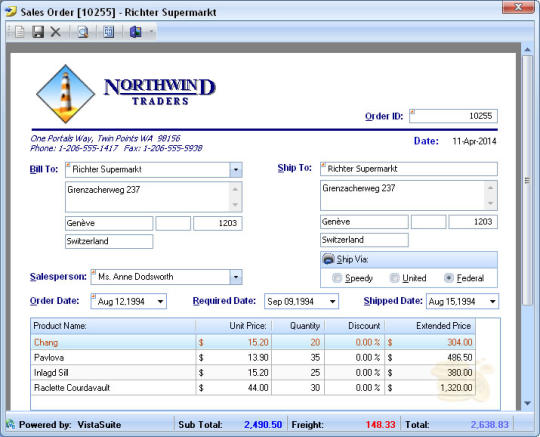Click the calculator toolbar icon
Viewport: 540px width, 437px height.
coord(109,32)
